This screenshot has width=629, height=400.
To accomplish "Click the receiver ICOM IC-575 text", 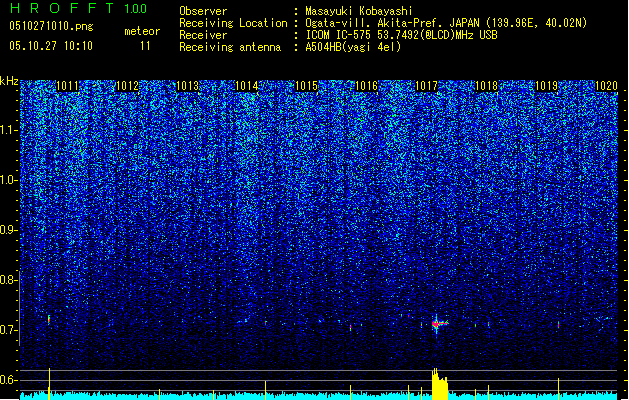I will (x=401, y=35).
